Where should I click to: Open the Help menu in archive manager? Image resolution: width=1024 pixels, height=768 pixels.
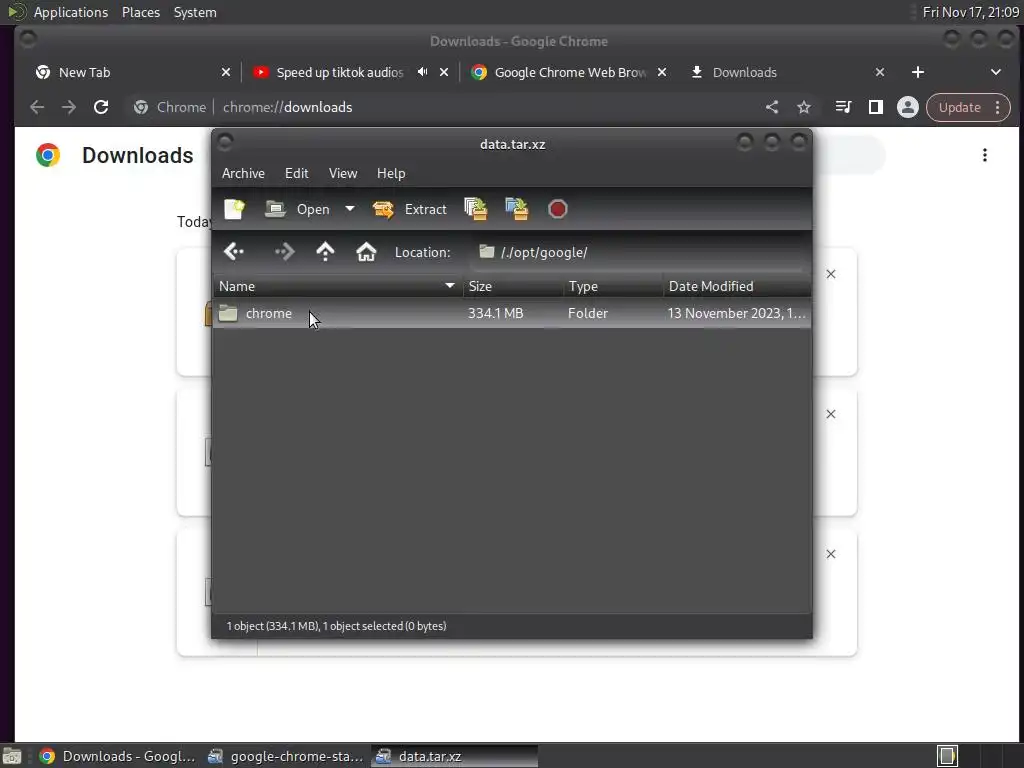click(391, 173)
